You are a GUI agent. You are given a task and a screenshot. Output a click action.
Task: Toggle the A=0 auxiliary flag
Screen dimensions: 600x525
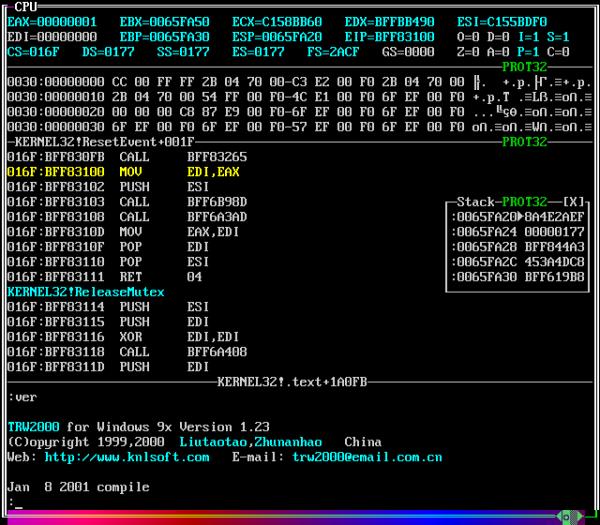pos(498,52)
